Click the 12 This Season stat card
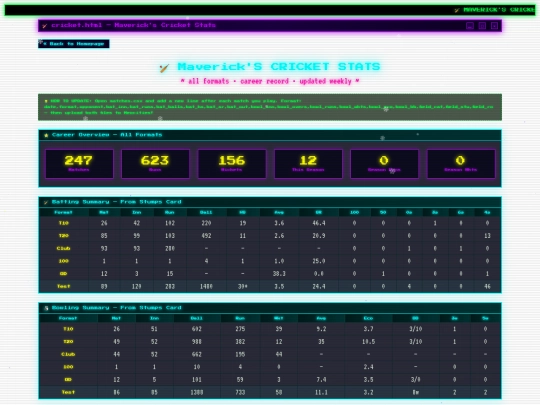540x405 pixels. tap(308, 164)
